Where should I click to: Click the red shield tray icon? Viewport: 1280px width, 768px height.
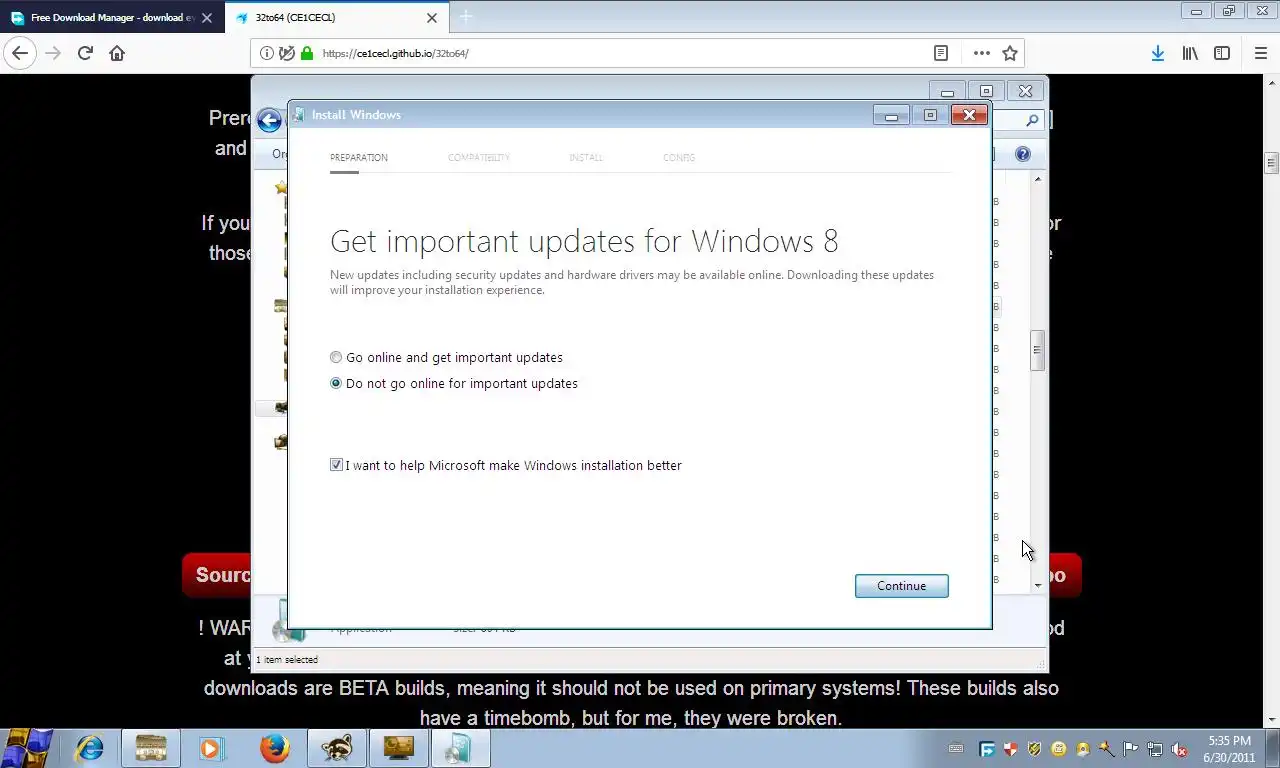pos(1010,749)
